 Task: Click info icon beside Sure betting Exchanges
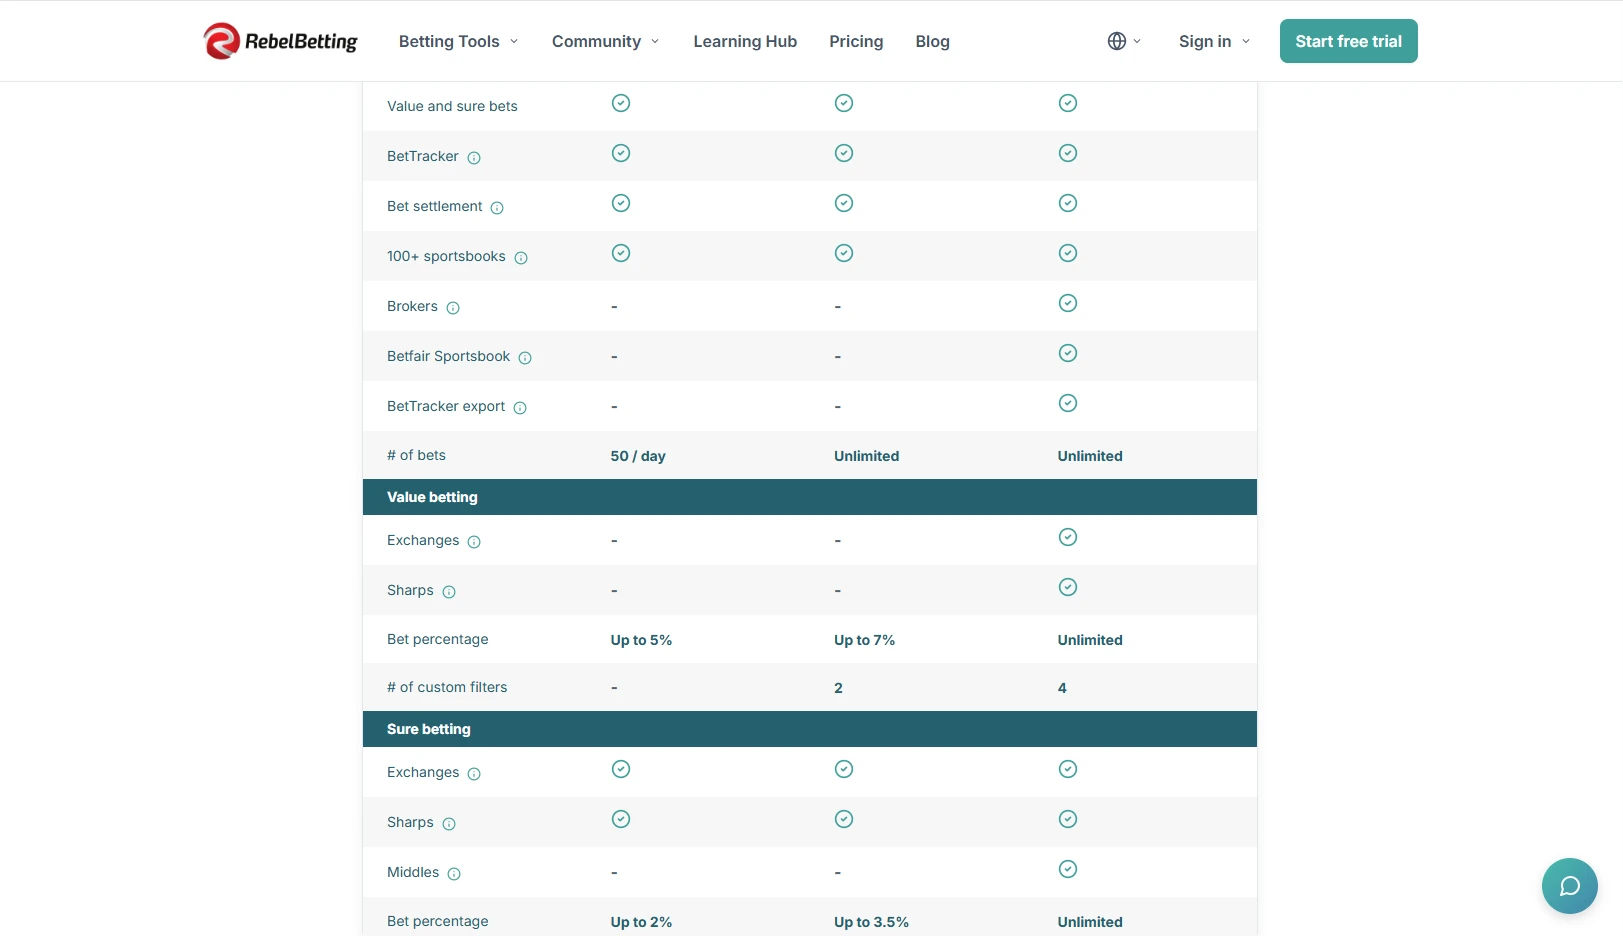tap(474, 774)
